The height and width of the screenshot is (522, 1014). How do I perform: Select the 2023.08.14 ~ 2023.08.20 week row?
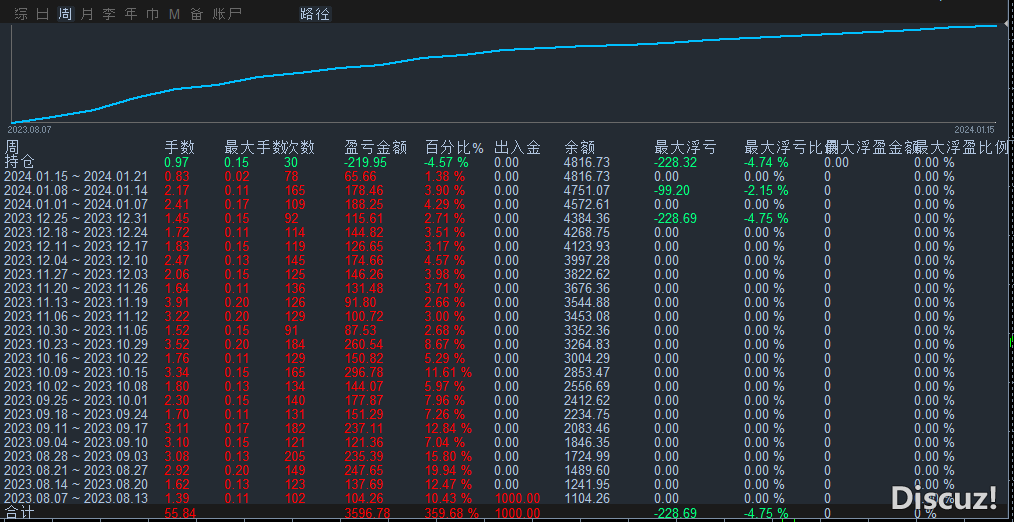pyautogui.click(x=76, y=484)
